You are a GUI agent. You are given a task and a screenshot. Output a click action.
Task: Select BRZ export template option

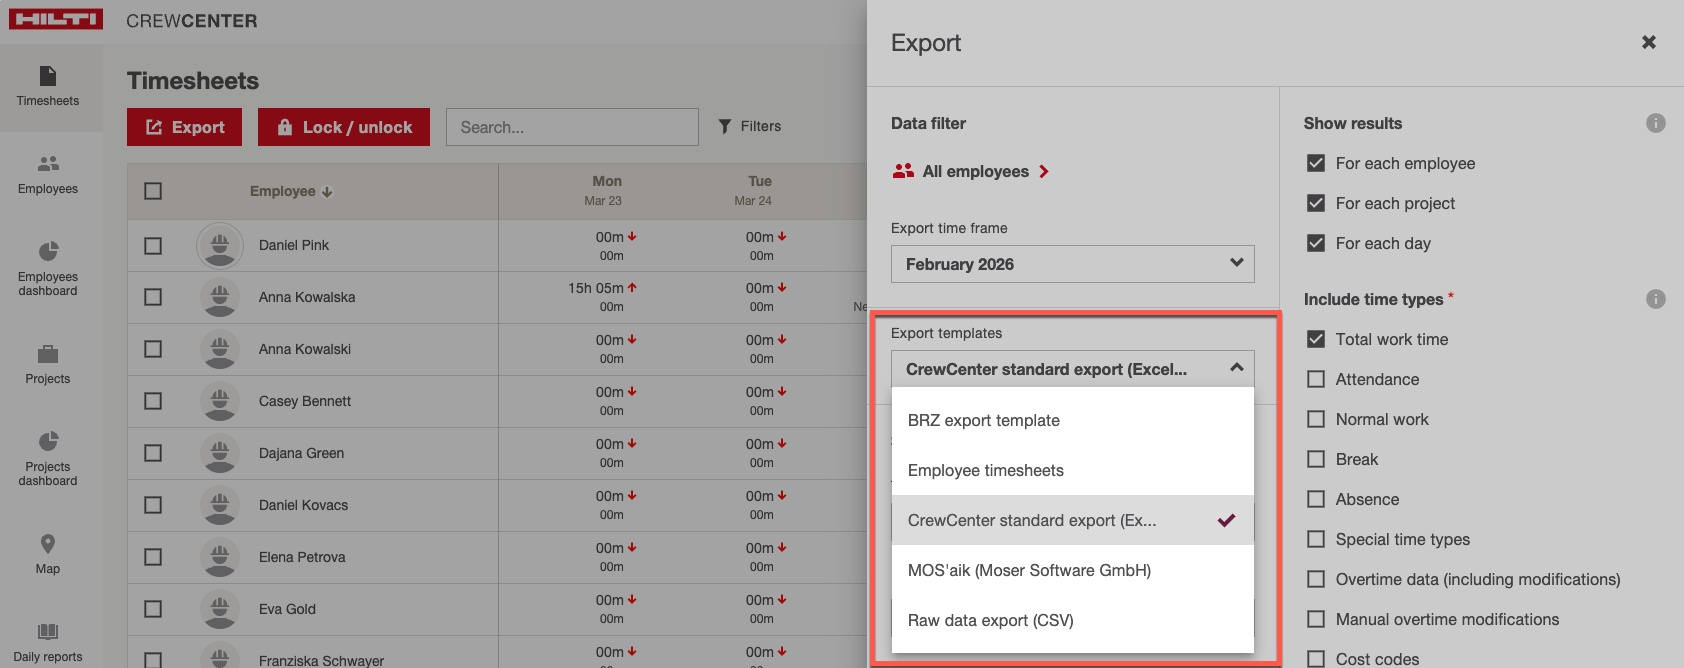pyautogui.click(x=984, y=420)
